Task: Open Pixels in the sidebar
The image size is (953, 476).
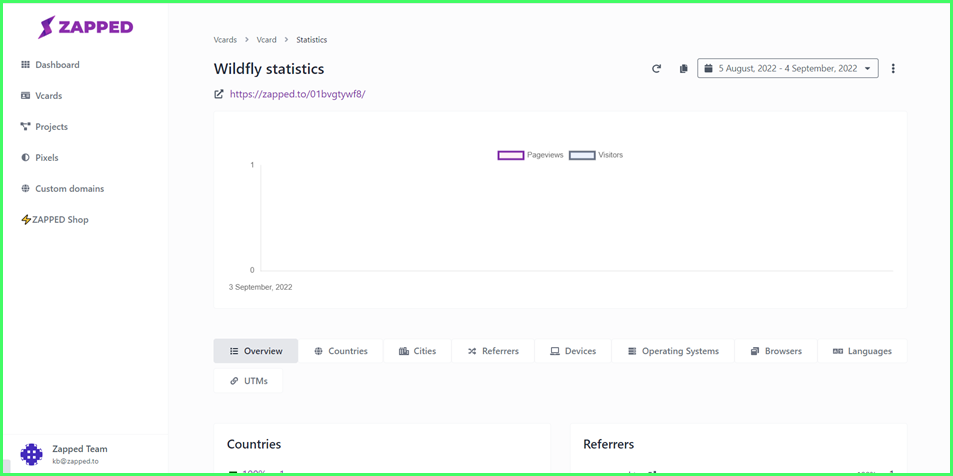Action: 47,157
